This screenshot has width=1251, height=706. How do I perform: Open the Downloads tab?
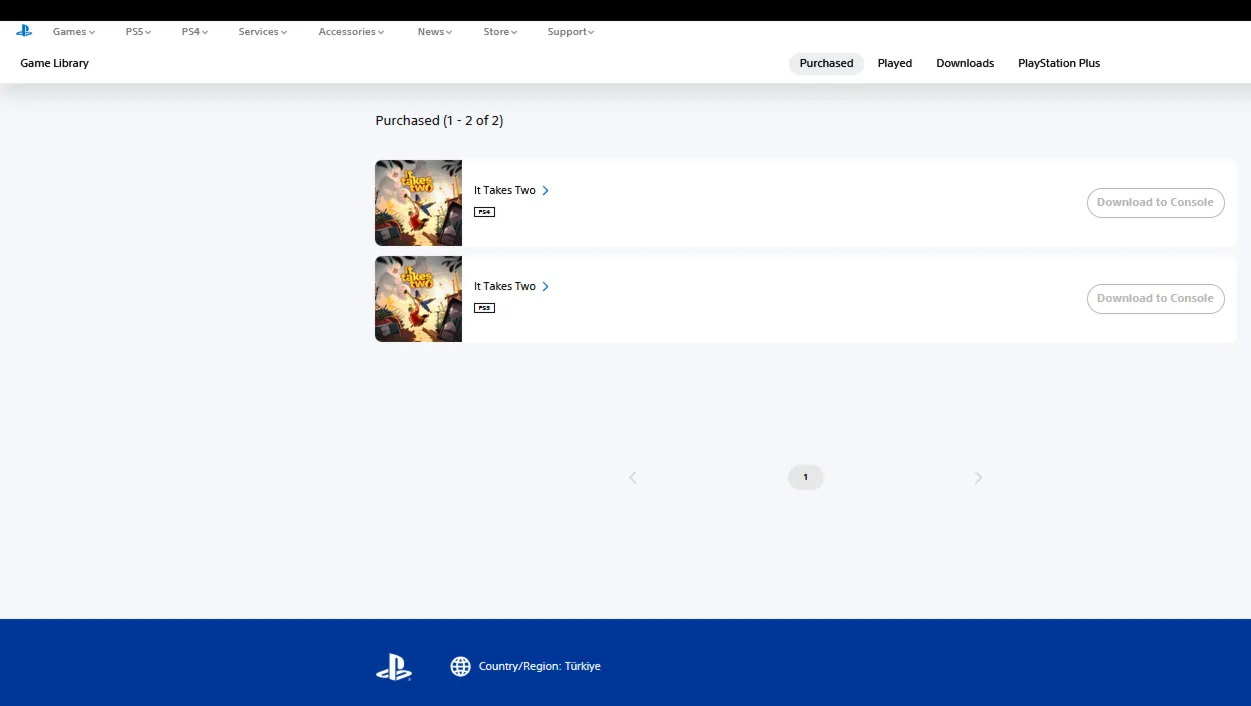964,63
